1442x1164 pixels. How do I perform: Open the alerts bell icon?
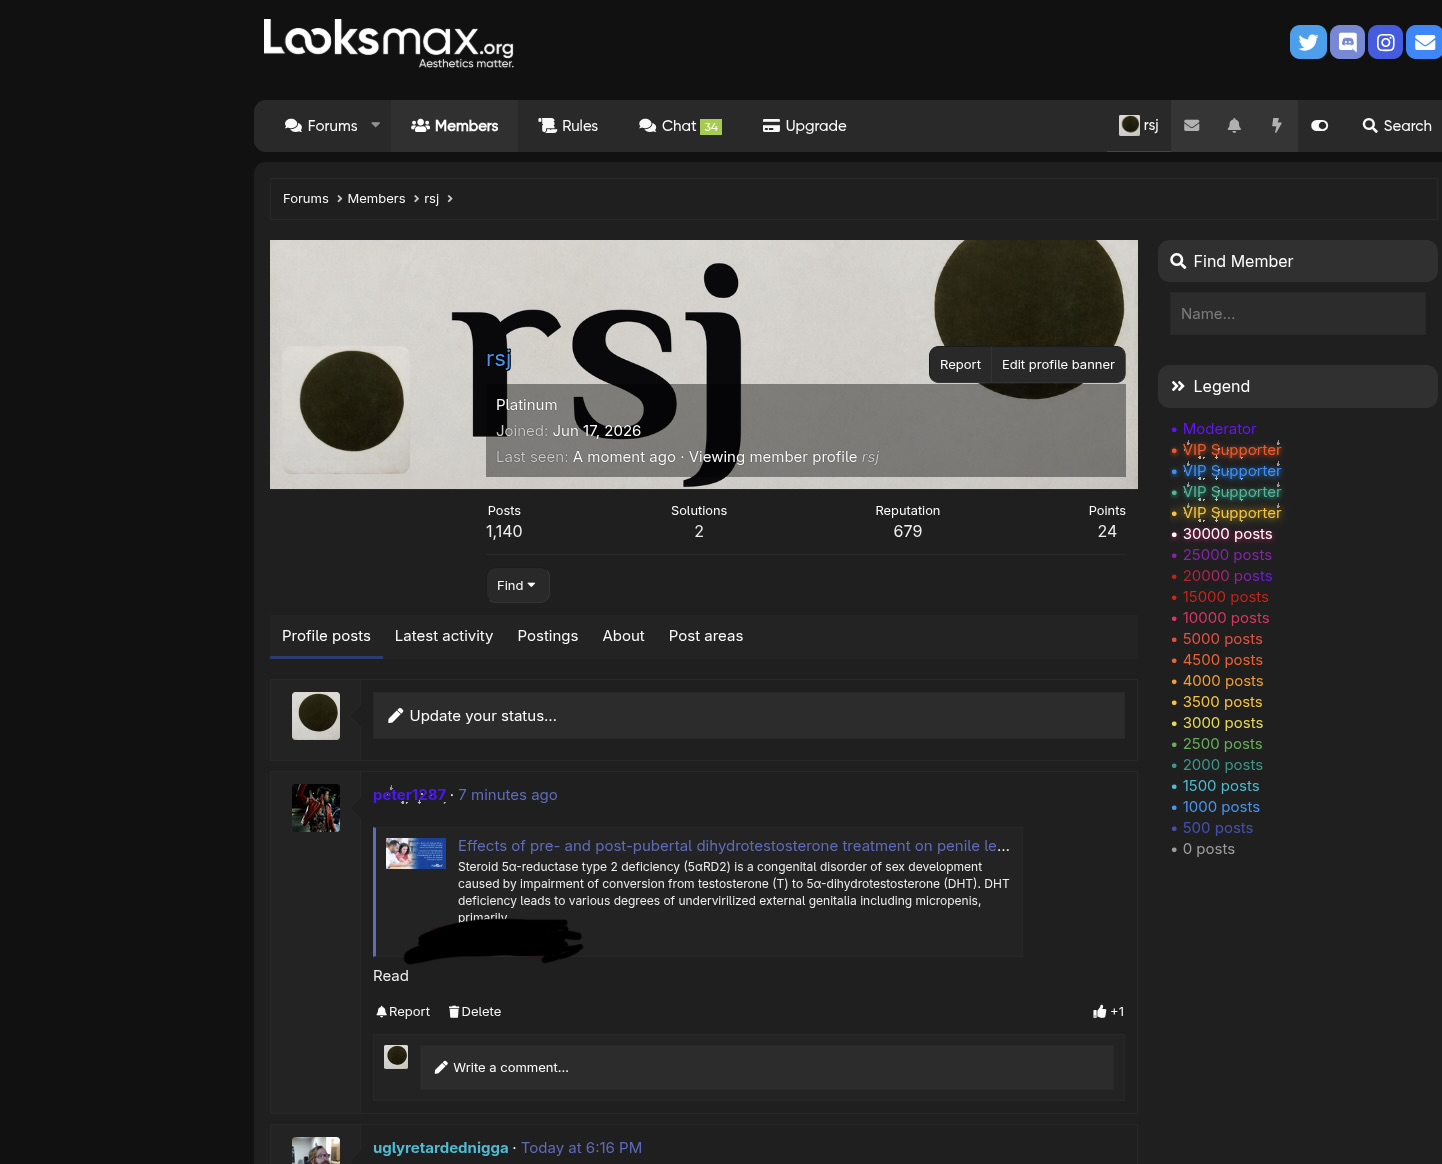[x=1234, y=126]
